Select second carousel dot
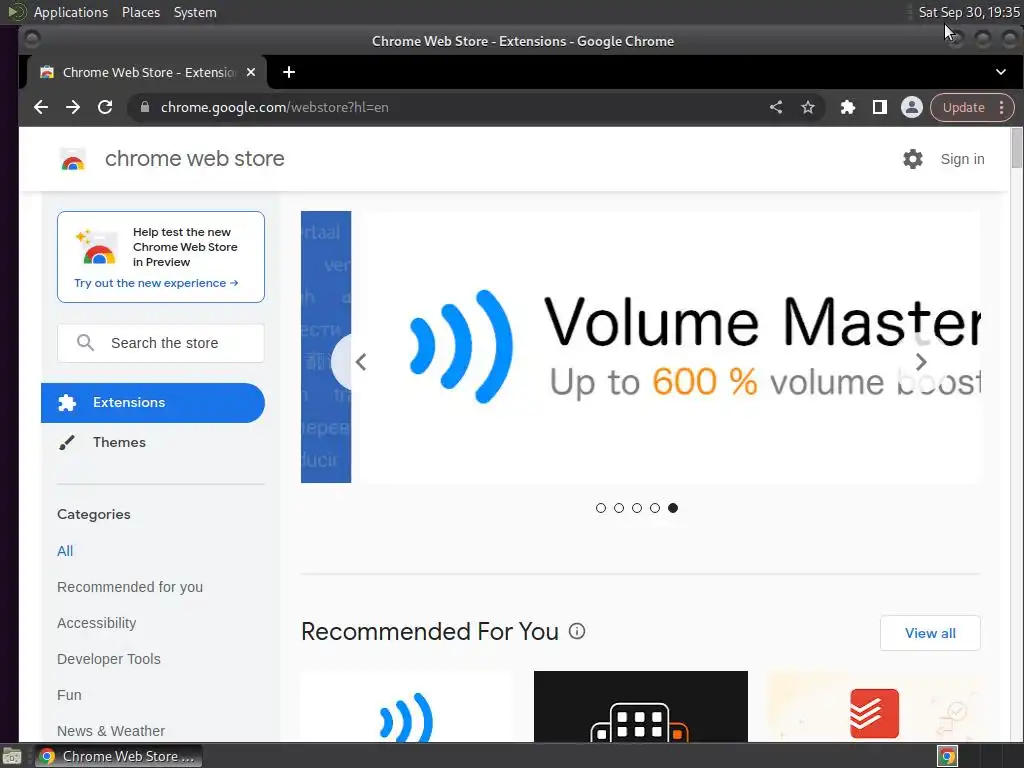1024x768 pixels. point(619,508)
